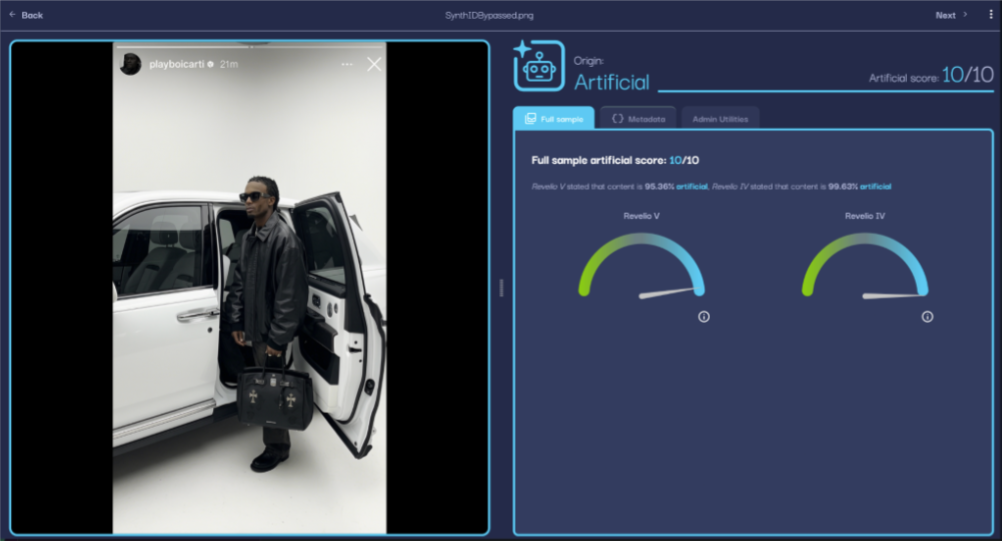1002x541 pixels.
Task: Click the Revelio V gauge
Action: 642,266
